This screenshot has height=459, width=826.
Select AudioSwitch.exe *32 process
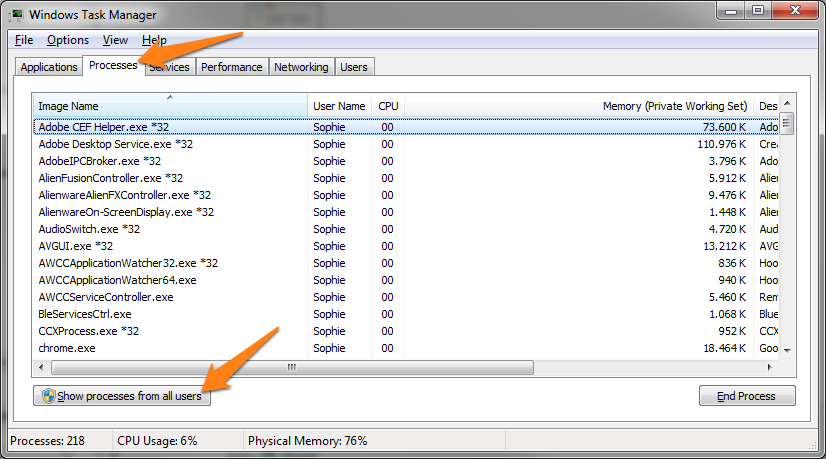pyautogui.click(x=407, y=229)
